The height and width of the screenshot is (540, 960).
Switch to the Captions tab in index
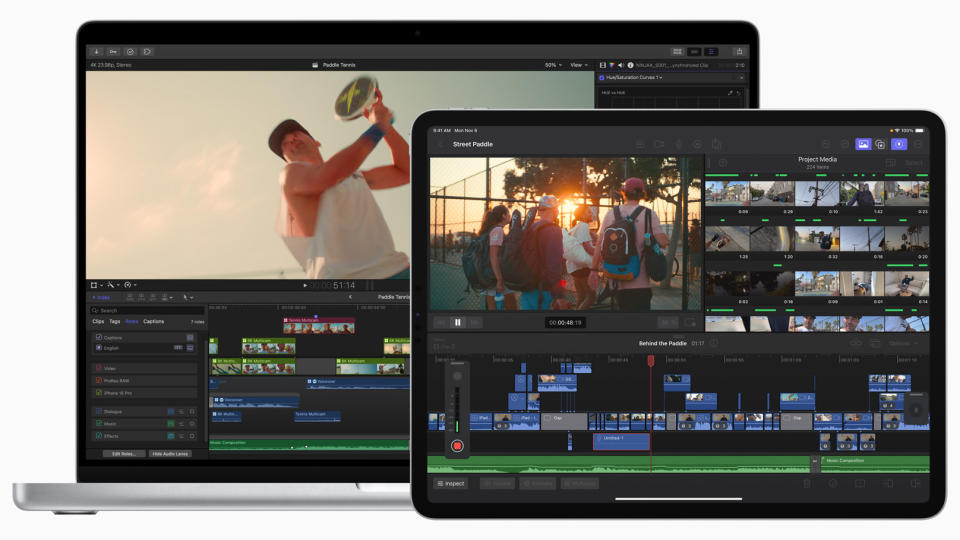point(154,321)
